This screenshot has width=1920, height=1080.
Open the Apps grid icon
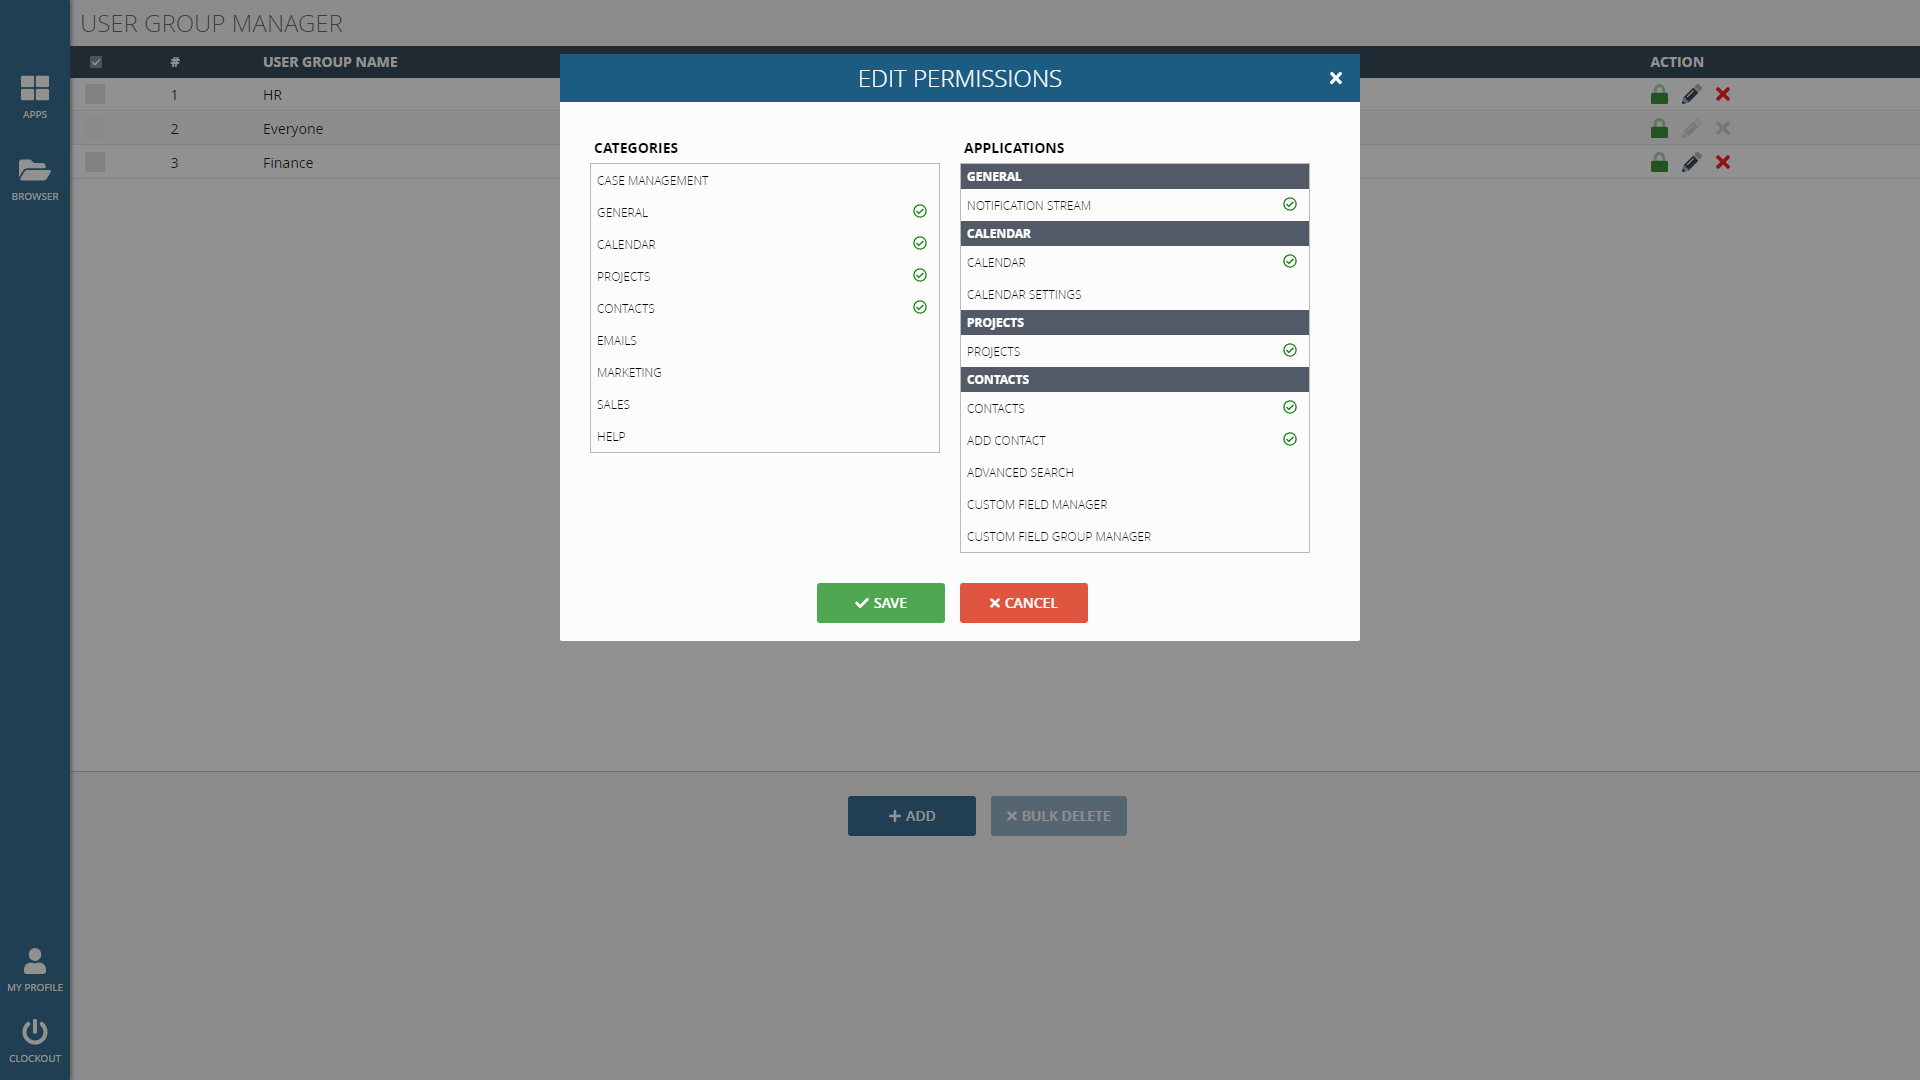tap(35, 89)
